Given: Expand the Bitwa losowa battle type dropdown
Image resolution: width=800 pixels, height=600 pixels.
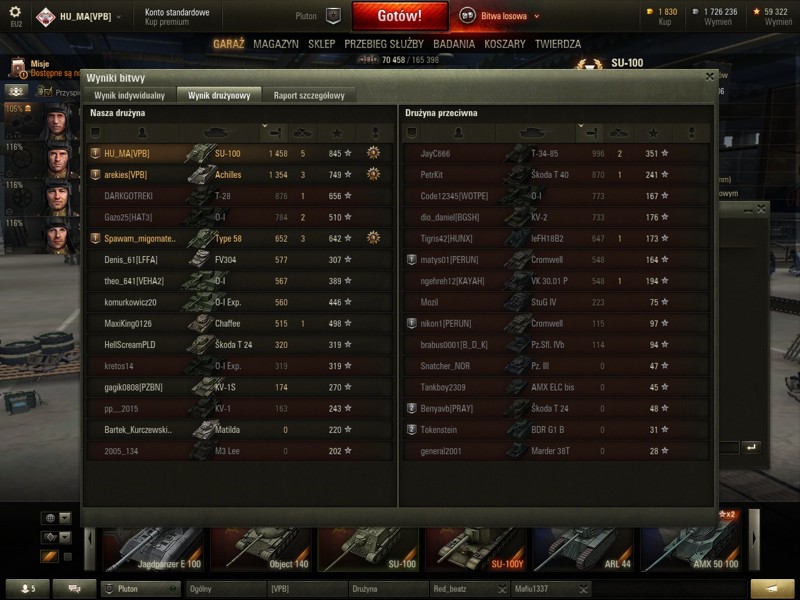Looking at the screenshot, I should point(537,16).
